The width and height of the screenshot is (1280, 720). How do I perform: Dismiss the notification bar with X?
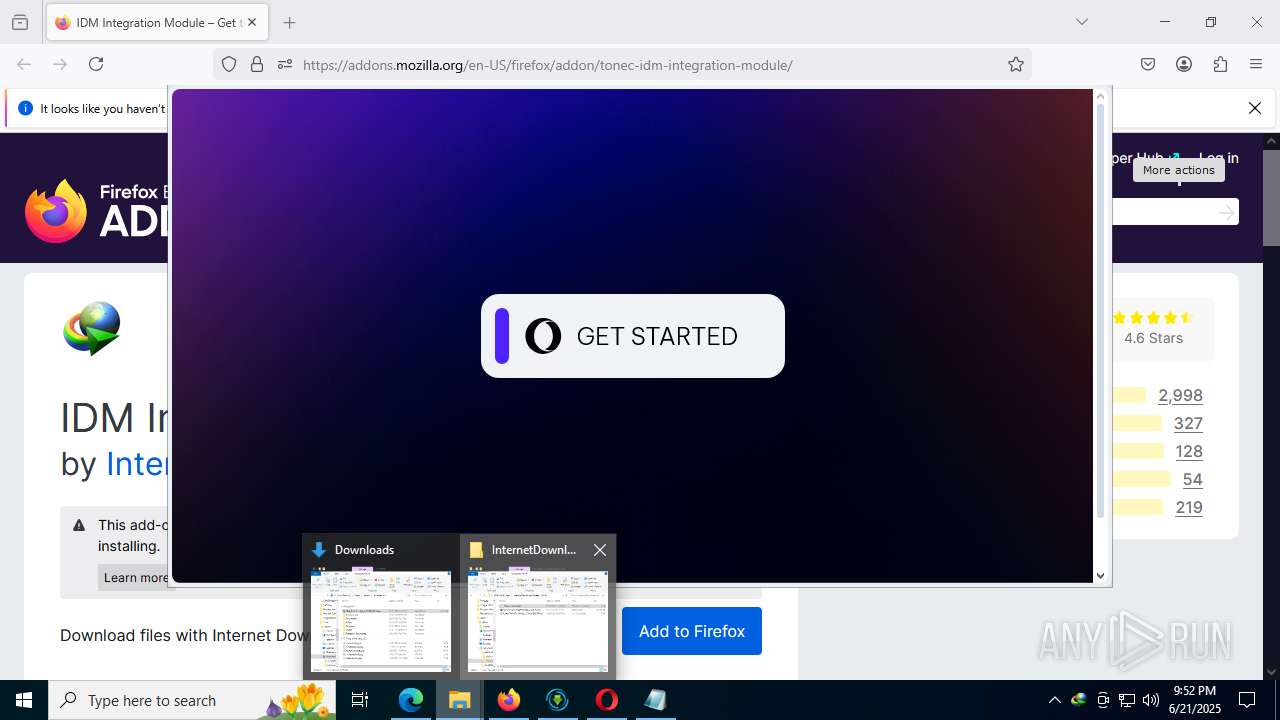pos(1255,108)
